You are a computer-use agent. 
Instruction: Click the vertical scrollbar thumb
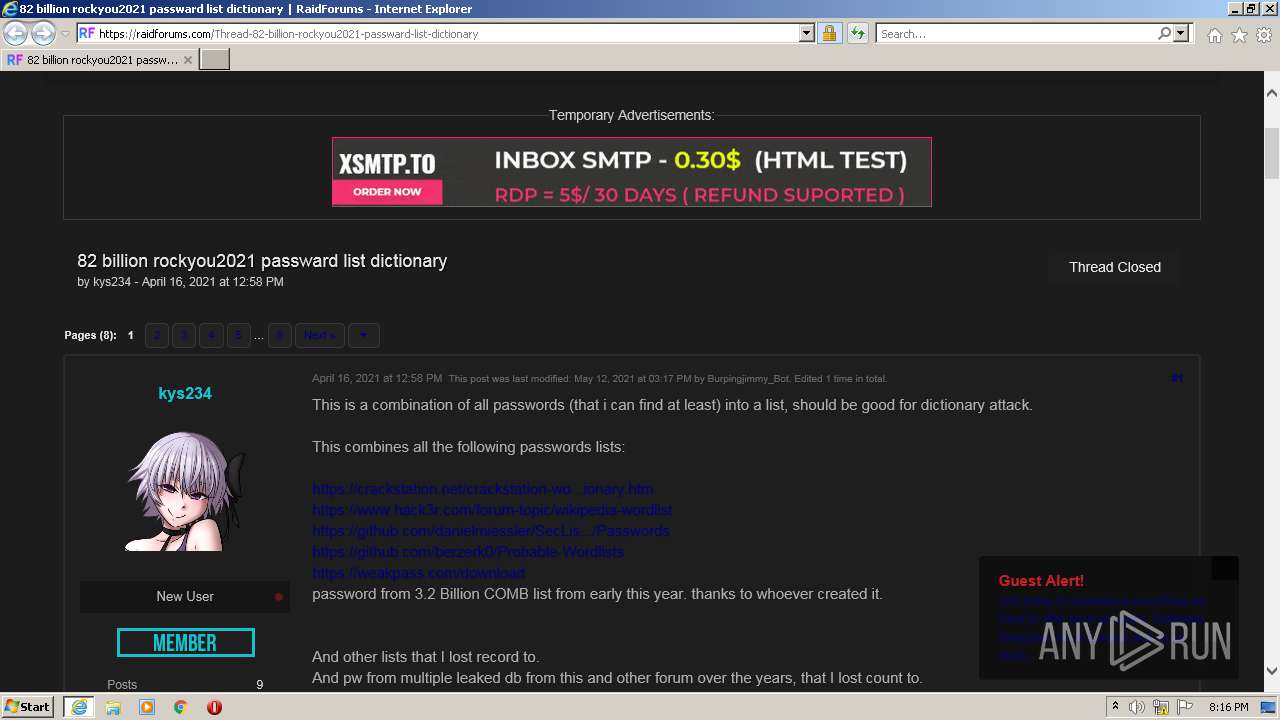1272,153
